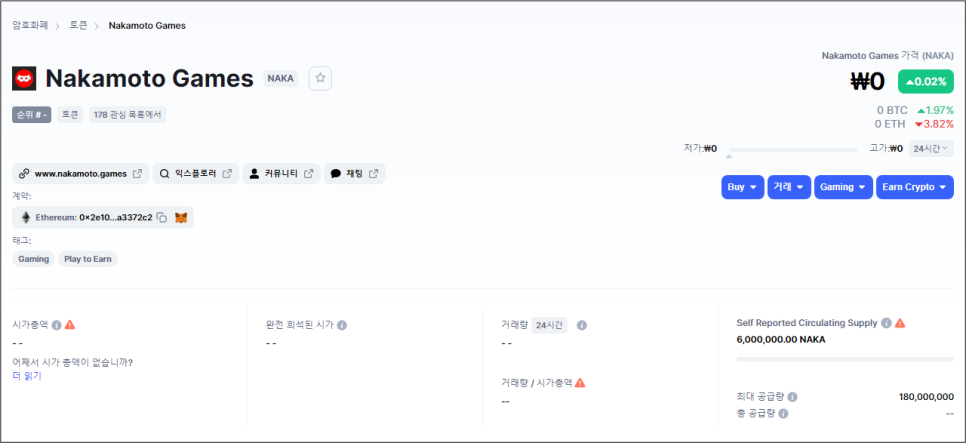Go to 암호화폐 breadcrumb
Viewport: 966px width, 443px height.
(31, 25)
